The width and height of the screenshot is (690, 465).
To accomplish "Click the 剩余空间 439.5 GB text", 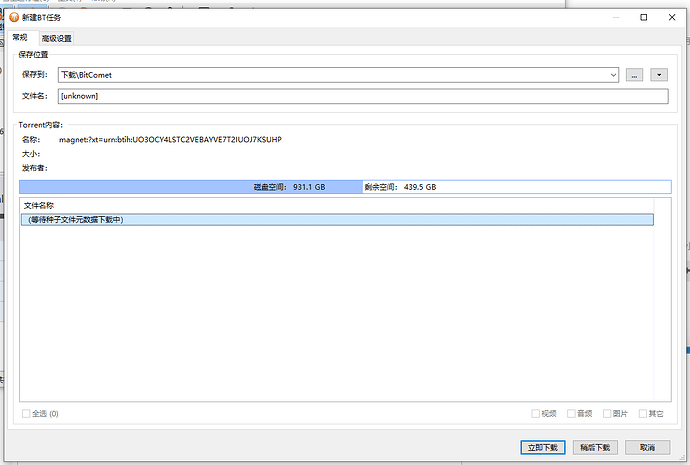I will click(400, 187).
